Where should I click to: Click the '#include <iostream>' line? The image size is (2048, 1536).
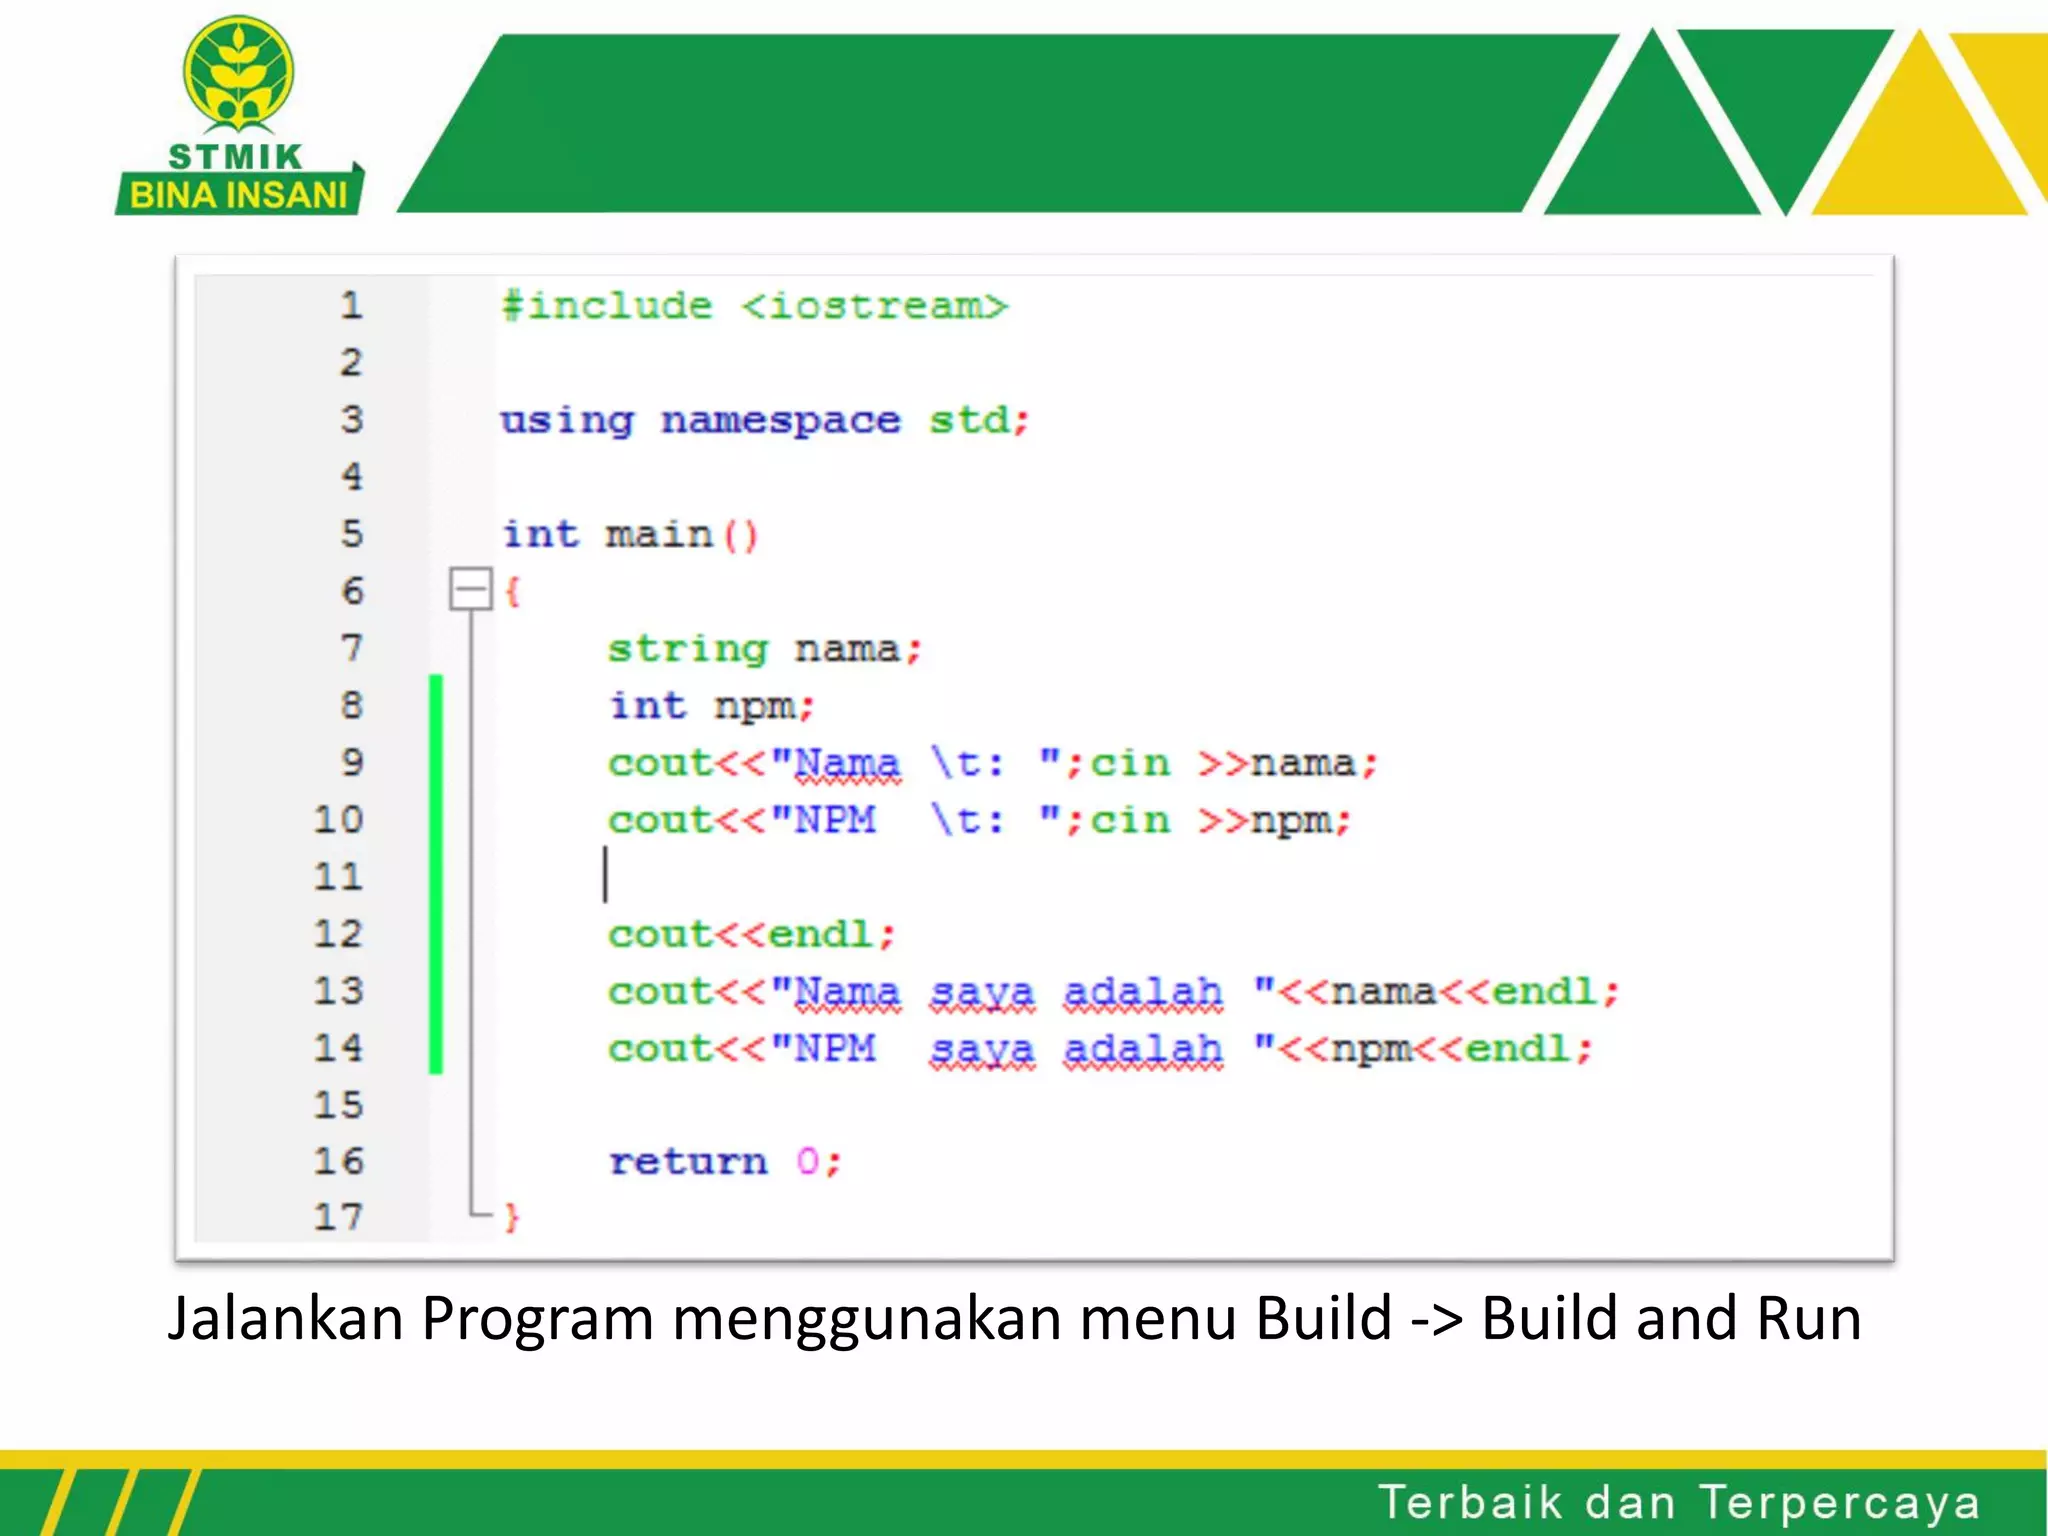click(x=754, y=305)
